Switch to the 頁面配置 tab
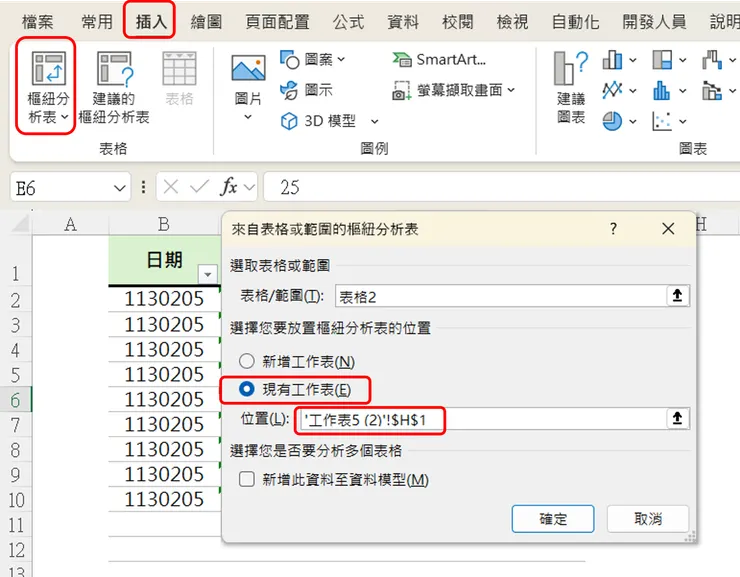740x577 pixels. tap(277, 22)
